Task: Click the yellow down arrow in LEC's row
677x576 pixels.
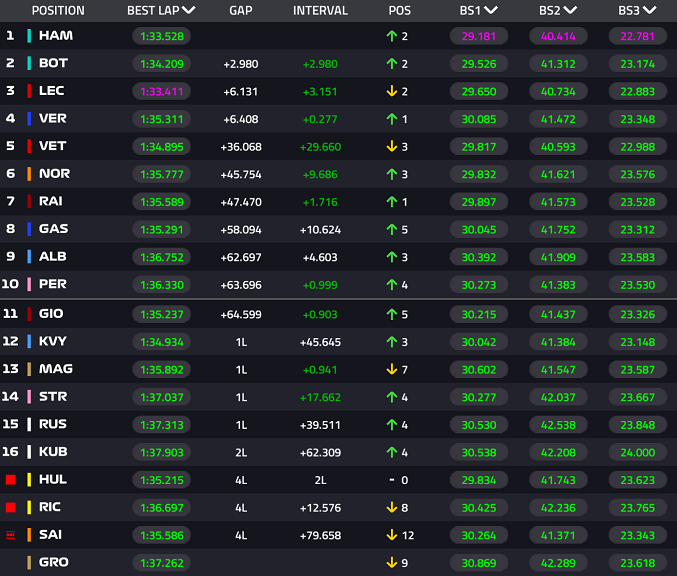Action: click(x=392, y=91)
